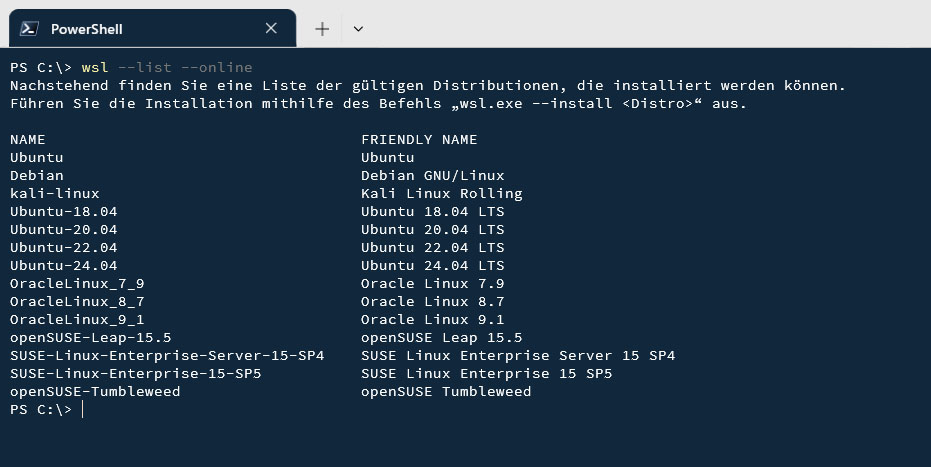This screenshot has height=467, width=931.
Task: Open a new tab with the plus button
Action: pyautogui.click(x=322, y=29)
